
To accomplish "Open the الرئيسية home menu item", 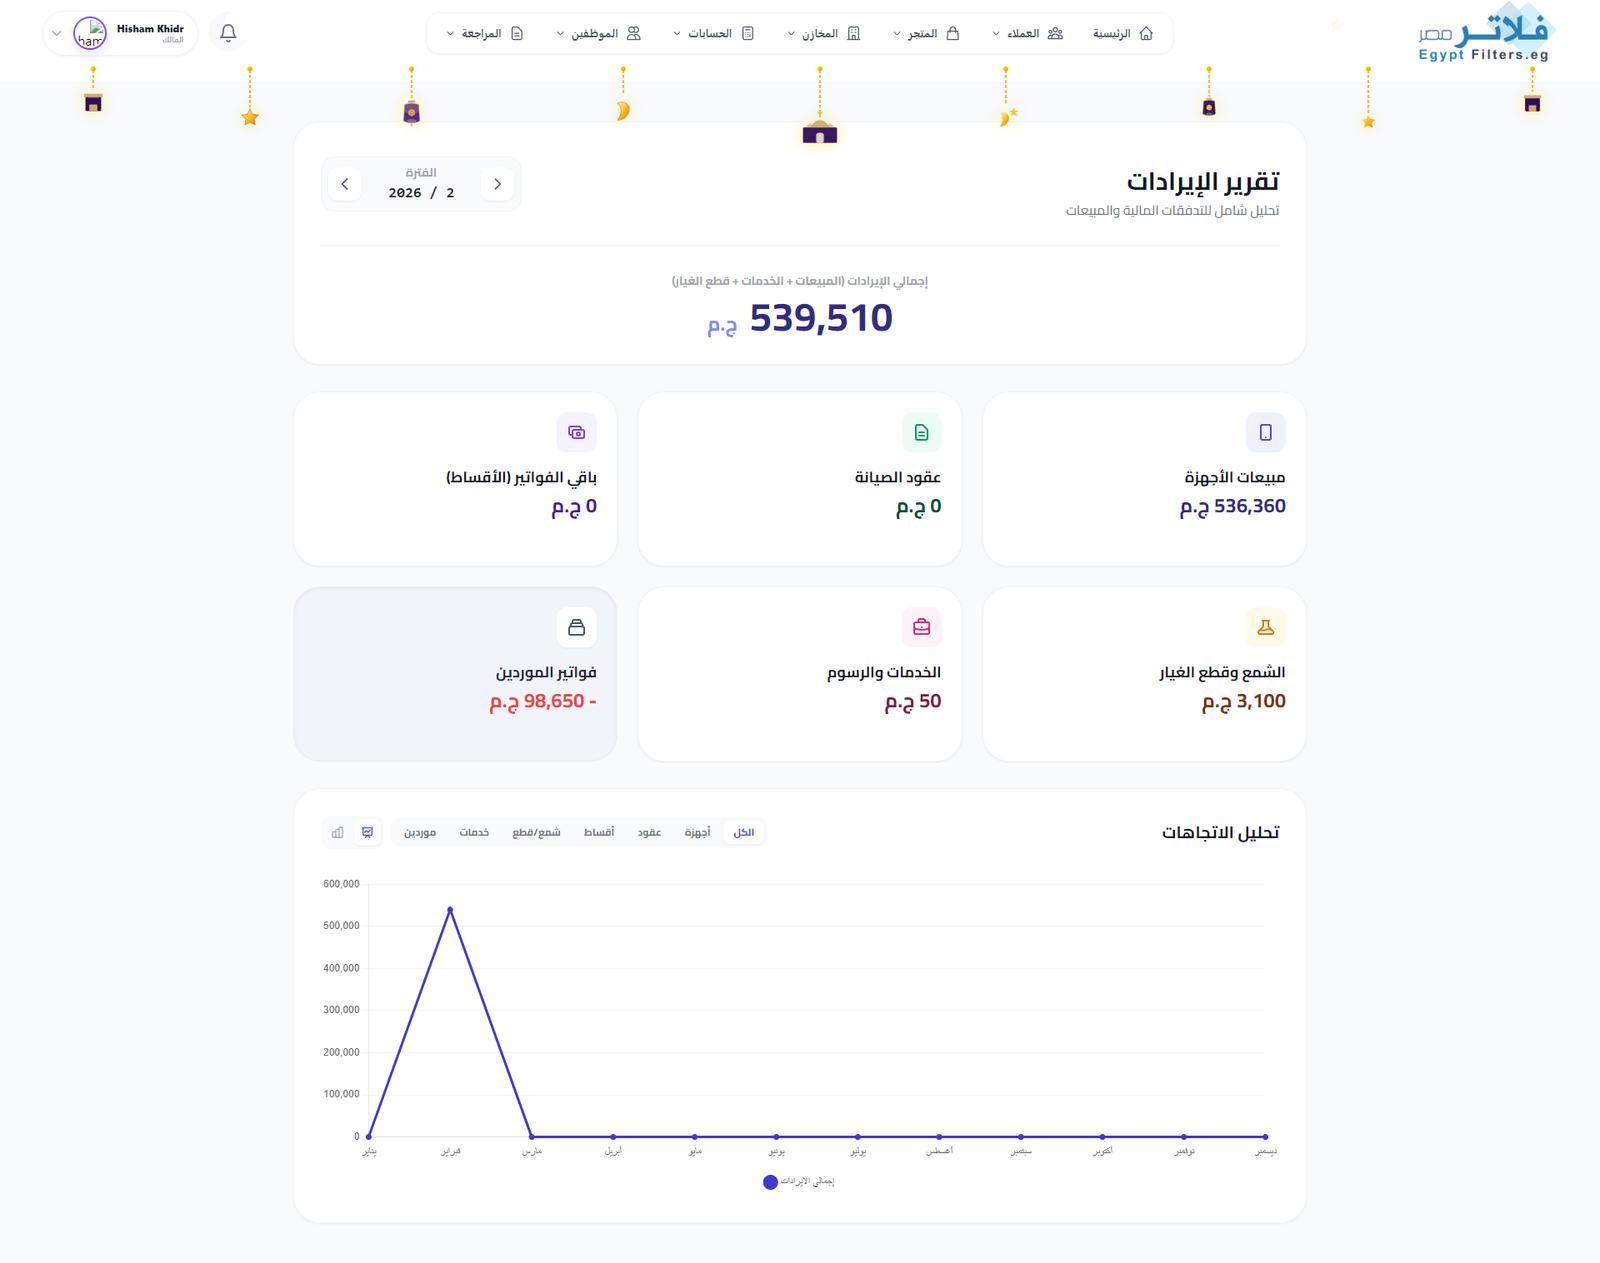I will [1122, 34].
